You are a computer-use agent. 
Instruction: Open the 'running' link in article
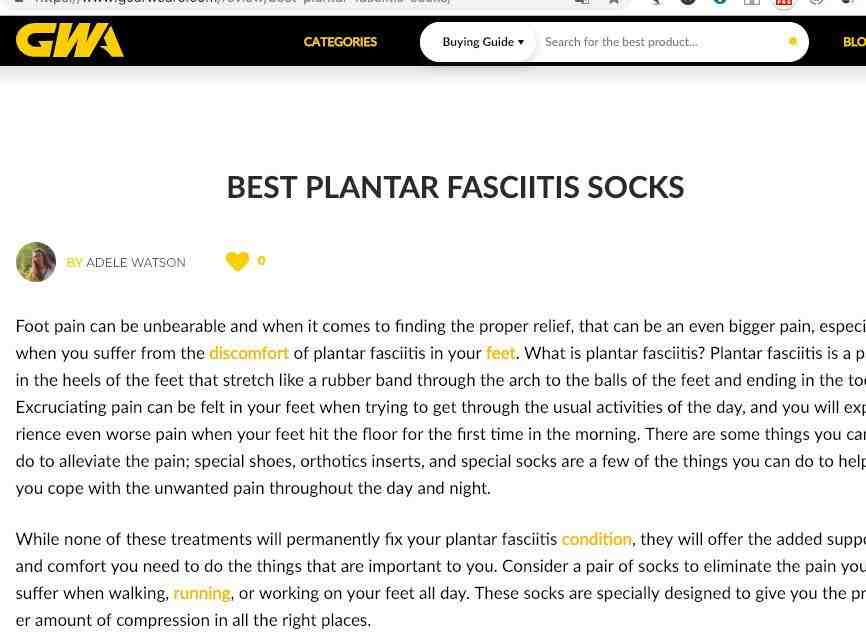(202, 593)
